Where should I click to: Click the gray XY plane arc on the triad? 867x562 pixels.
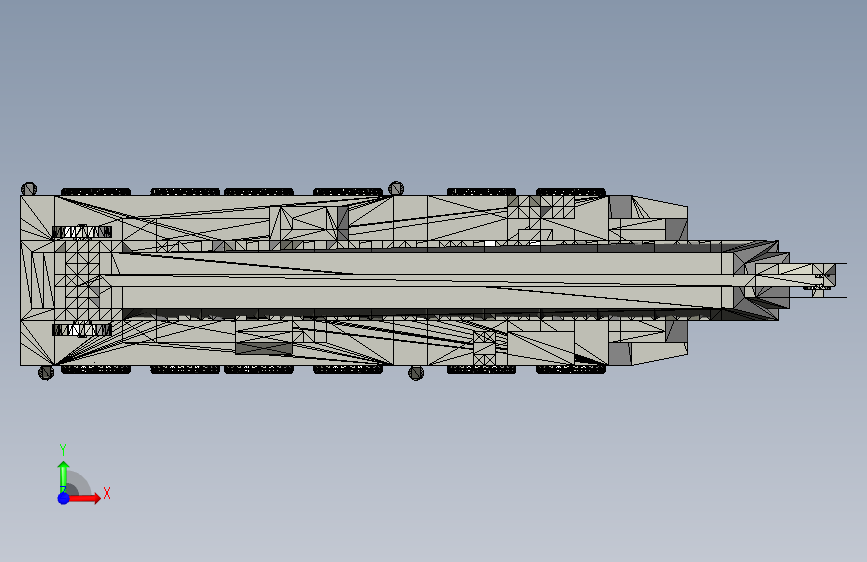(x=80, y=483)
